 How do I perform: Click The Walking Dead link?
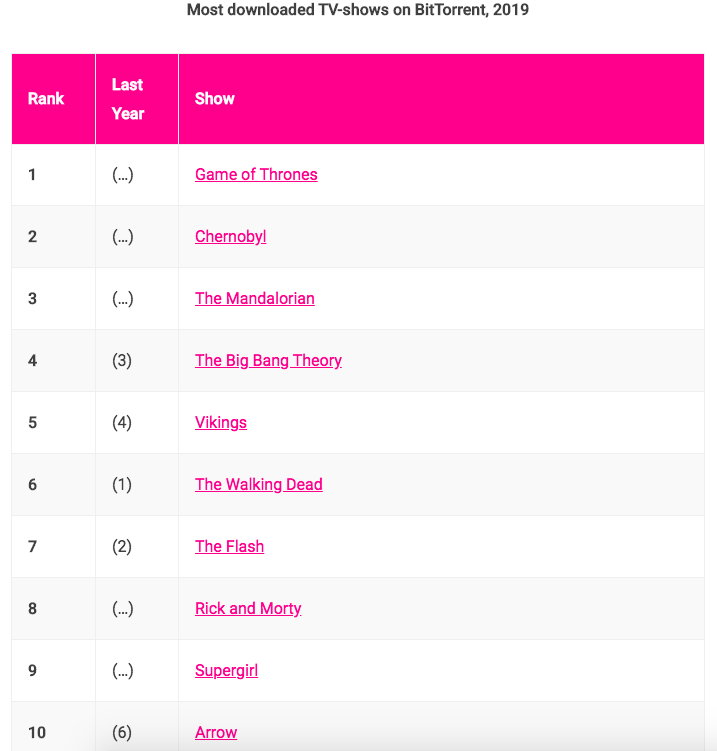pos(258,484)
